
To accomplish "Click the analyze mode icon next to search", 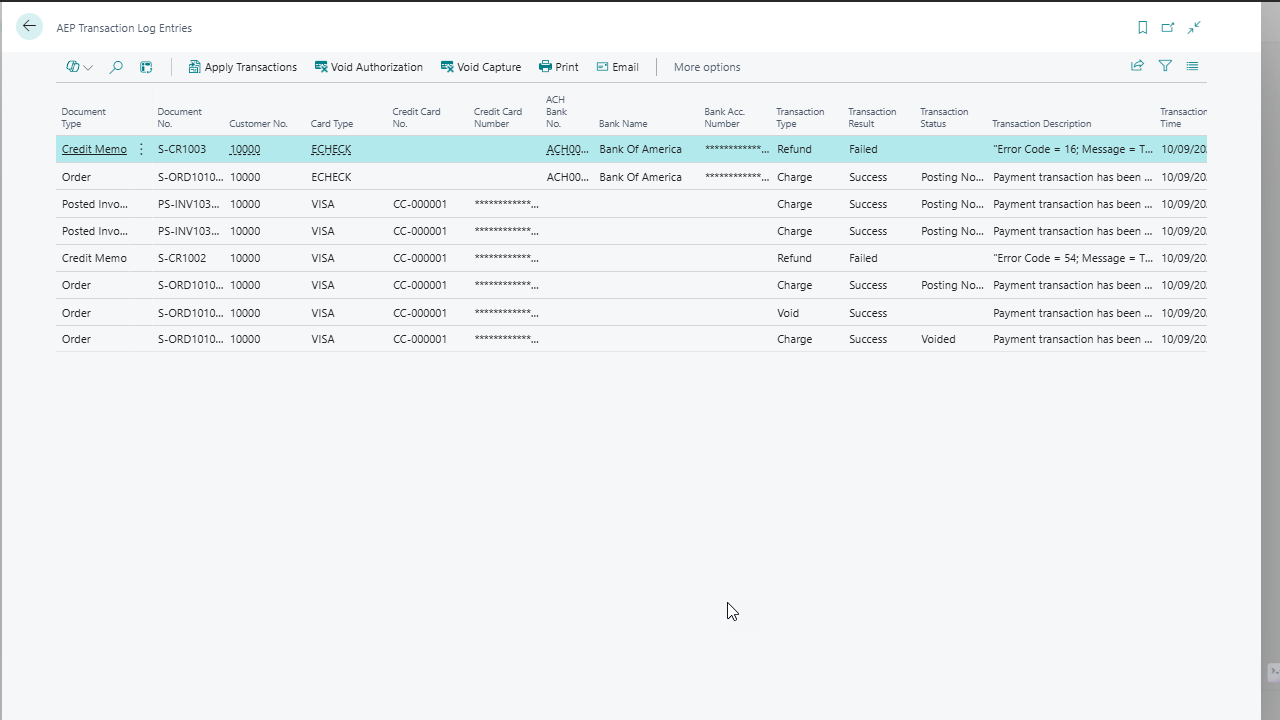I will [146, 67].
